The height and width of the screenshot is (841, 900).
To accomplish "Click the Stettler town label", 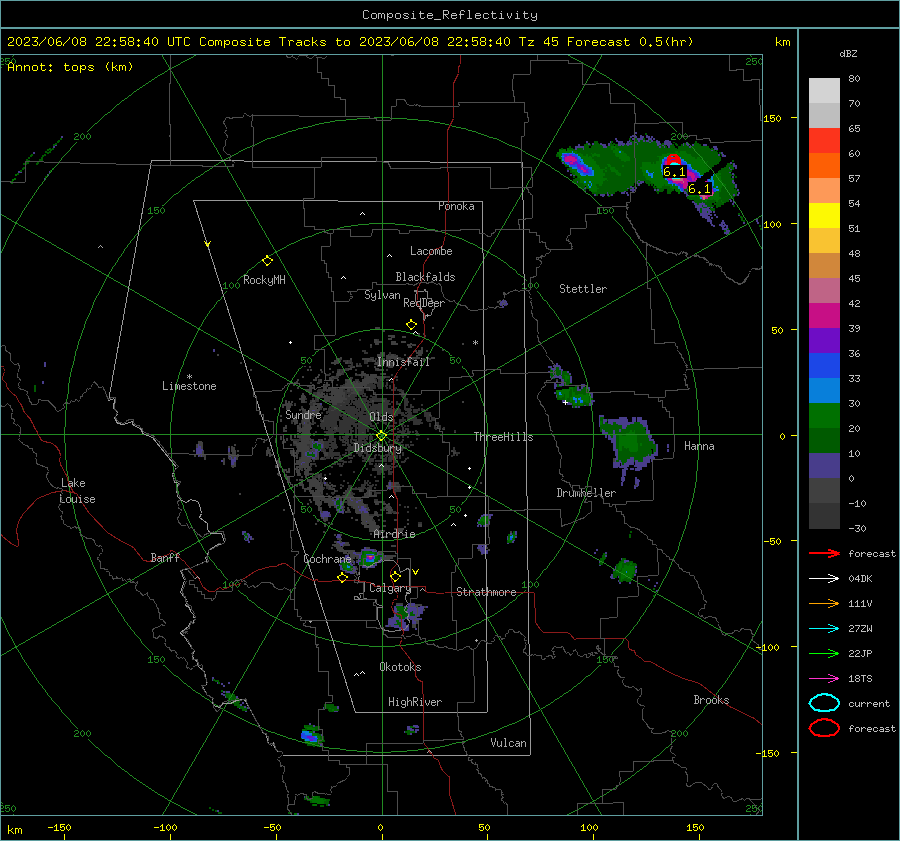I will pyautogui.click(x=583, y=289).
